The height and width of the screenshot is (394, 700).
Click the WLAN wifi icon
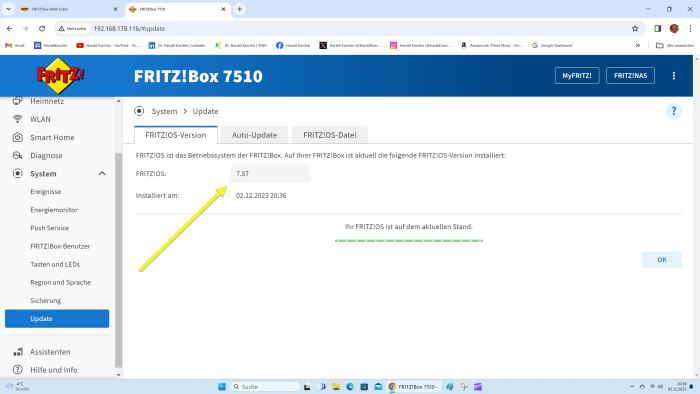(17, 119)
